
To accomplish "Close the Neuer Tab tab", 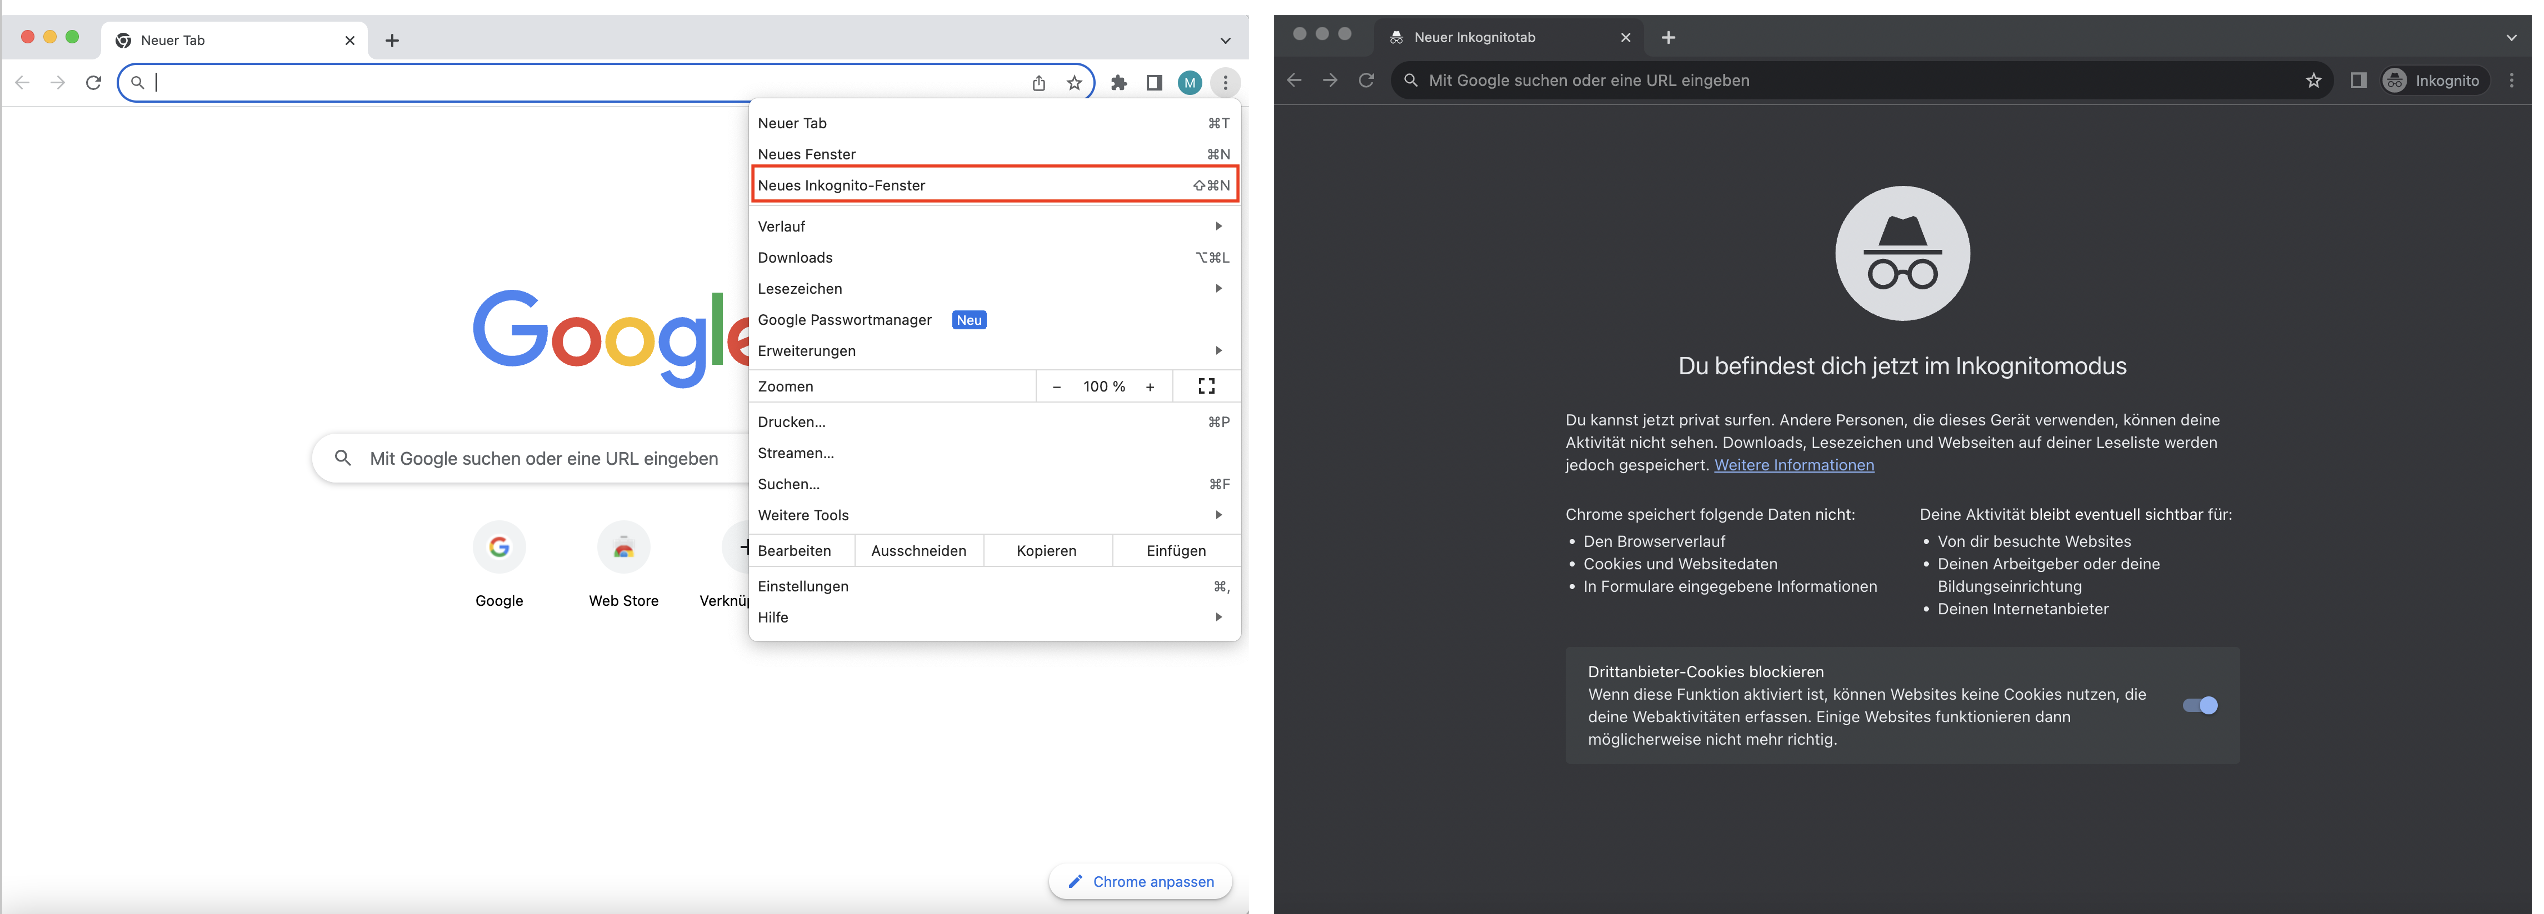I will [x=350, y=41].
